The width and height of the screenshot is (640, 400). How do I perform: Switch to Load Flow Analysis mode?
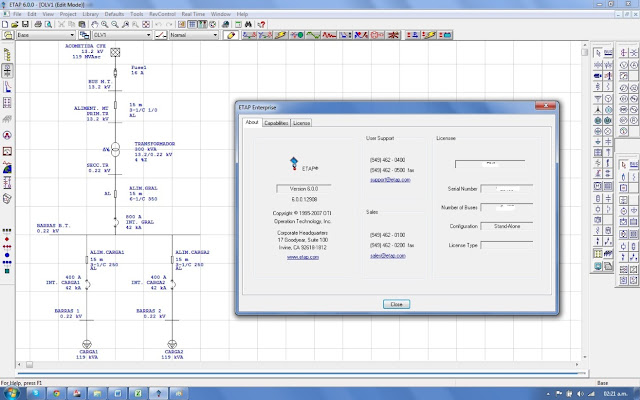(249, 35)
